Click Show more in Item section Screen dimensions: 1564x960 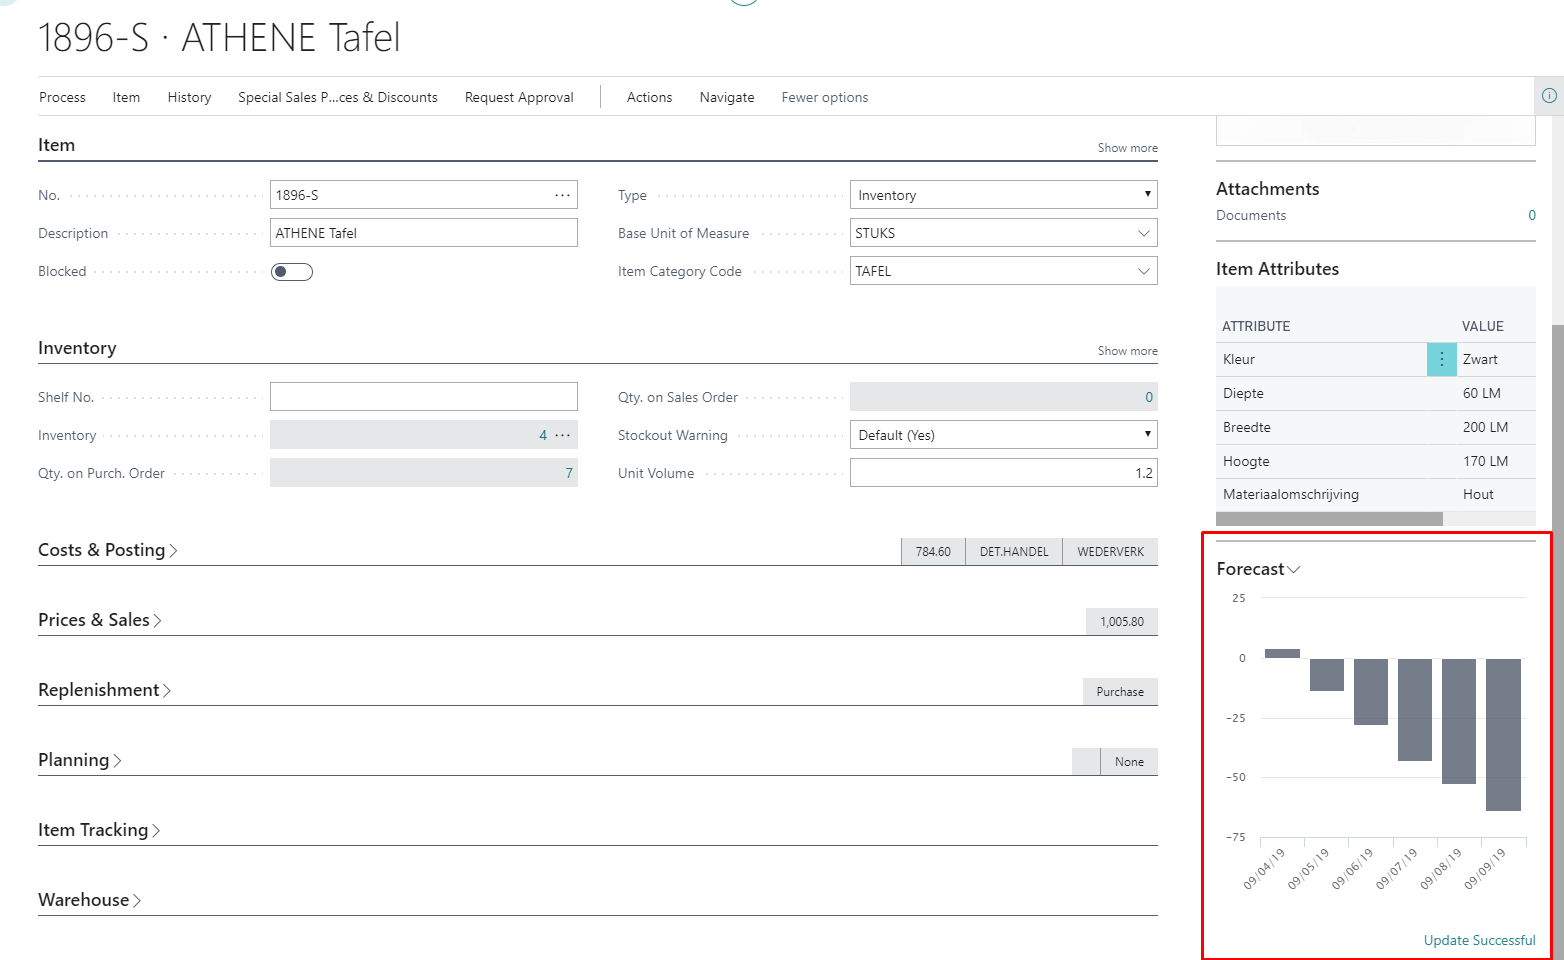click(1127, 148)
